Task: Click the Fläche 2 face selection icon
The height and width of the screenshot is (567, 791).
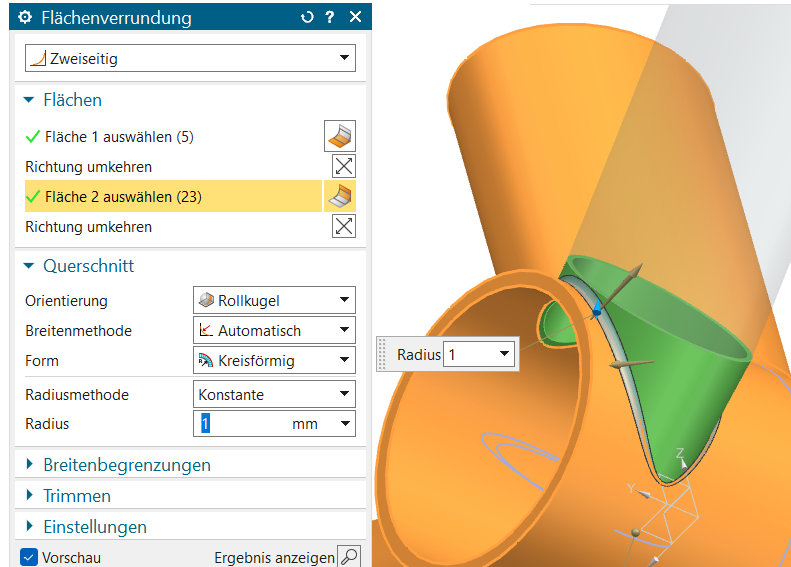Action: tap(340, 196)
